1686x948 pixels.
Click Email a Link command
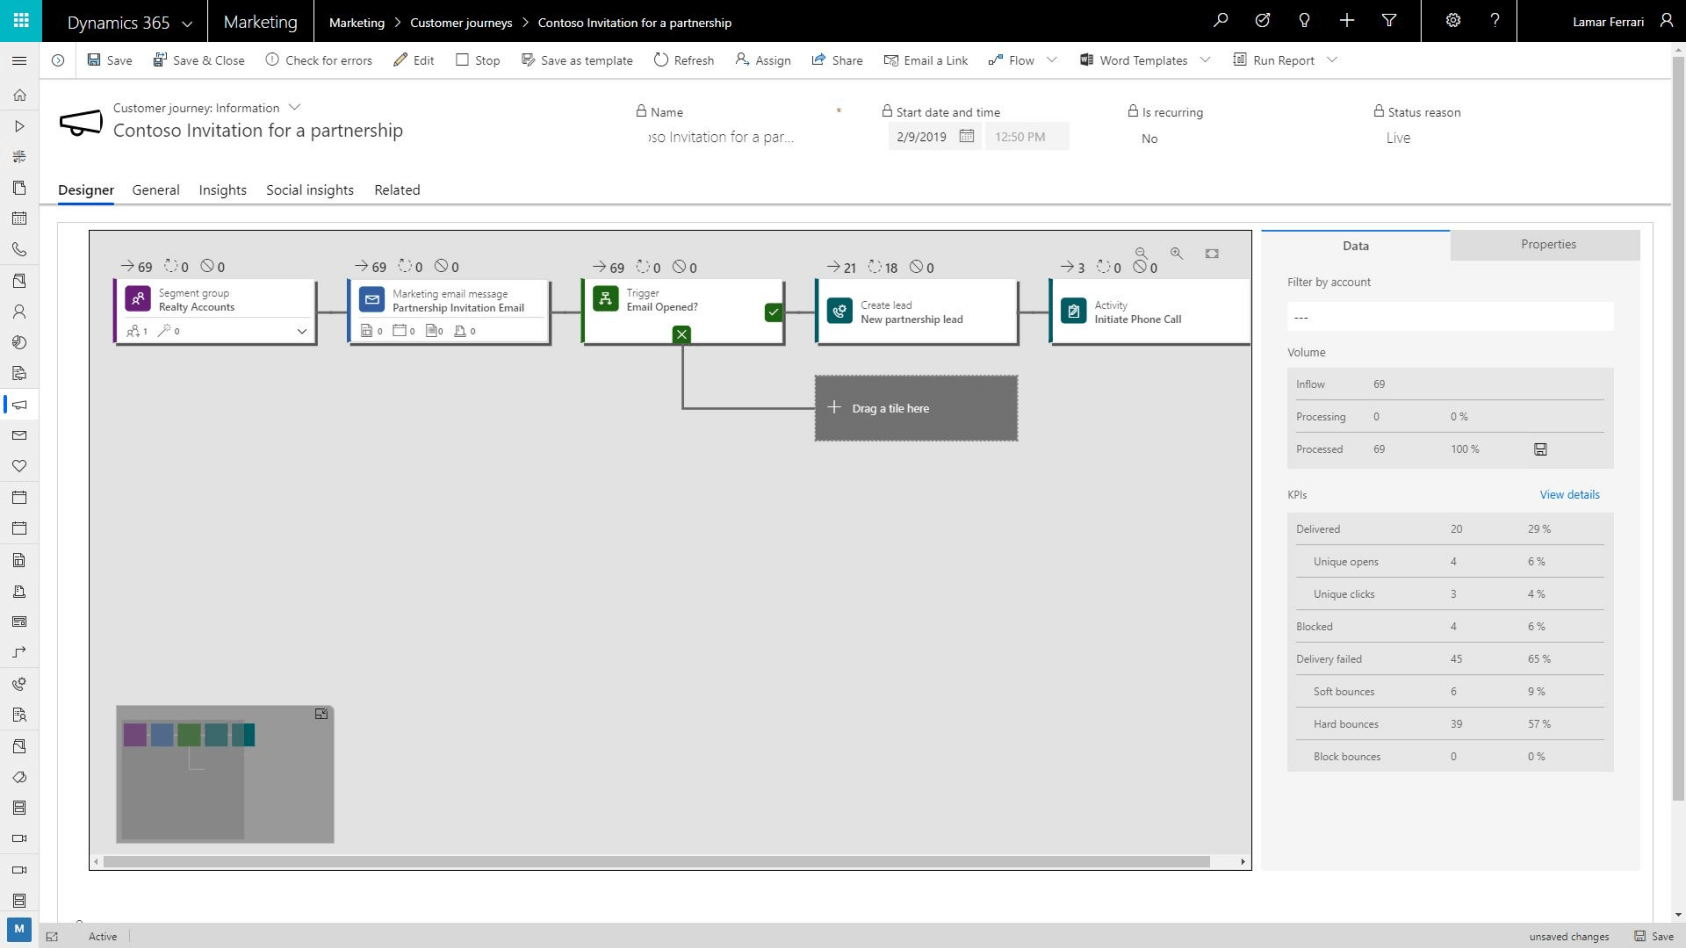(925, 60)
